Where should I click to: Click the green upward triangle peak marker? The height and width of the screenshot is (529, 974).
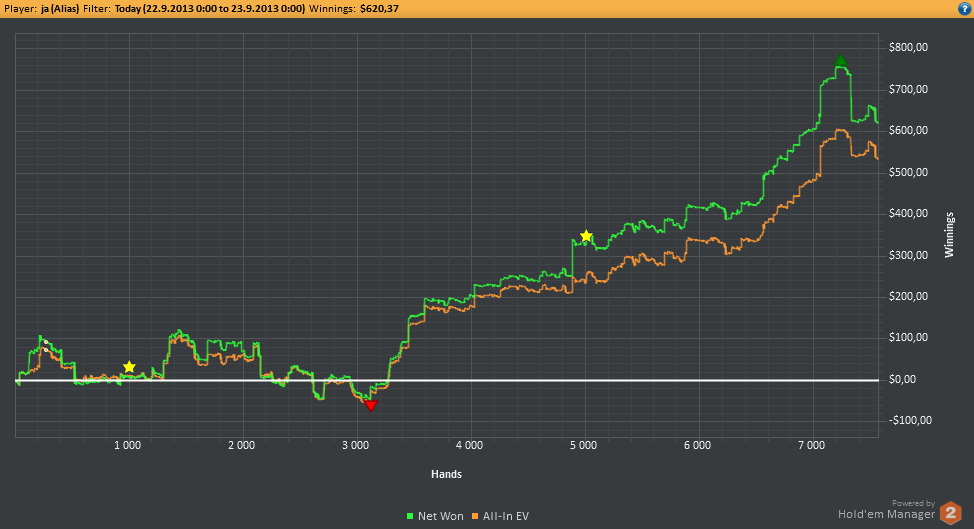(841, 61)
